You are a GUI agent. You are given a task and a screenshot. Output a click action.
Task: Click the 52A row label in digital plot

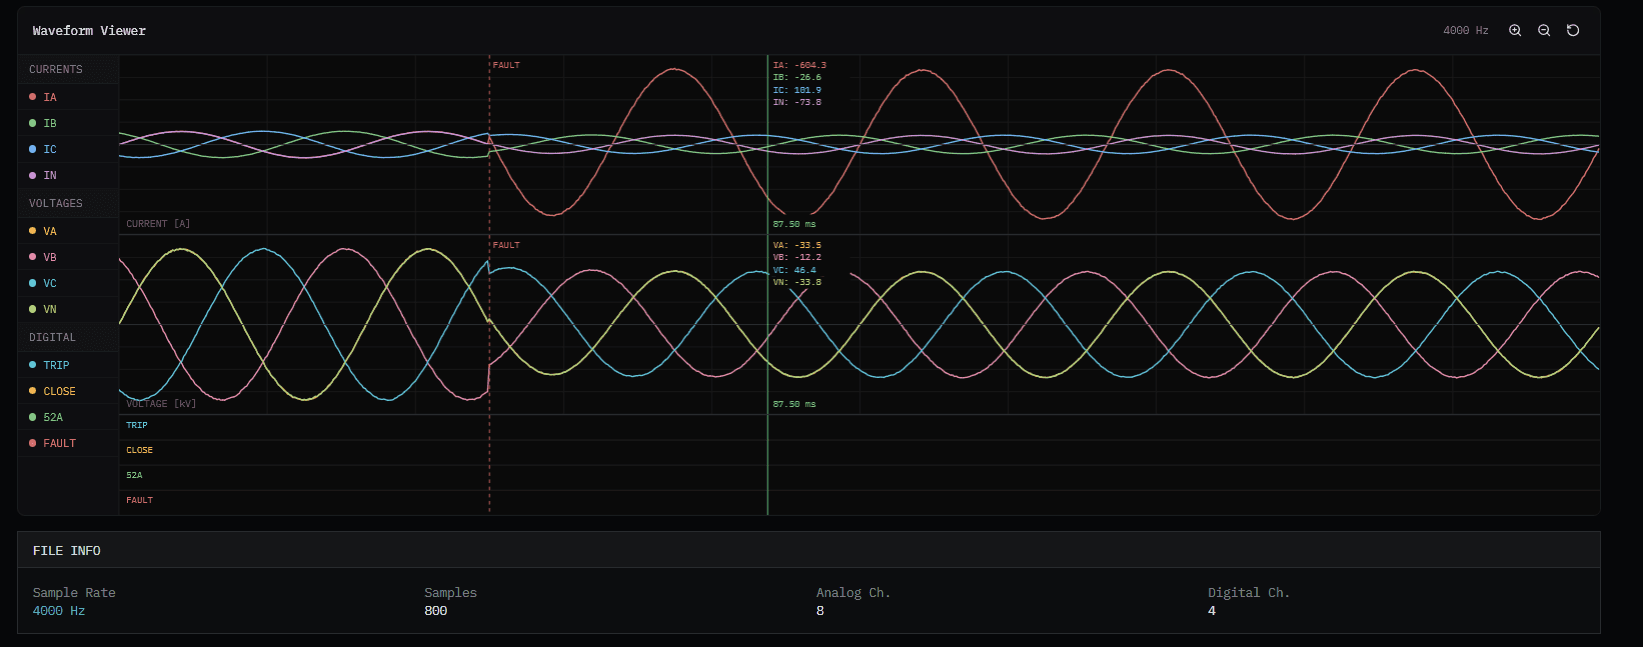(134, 475)
